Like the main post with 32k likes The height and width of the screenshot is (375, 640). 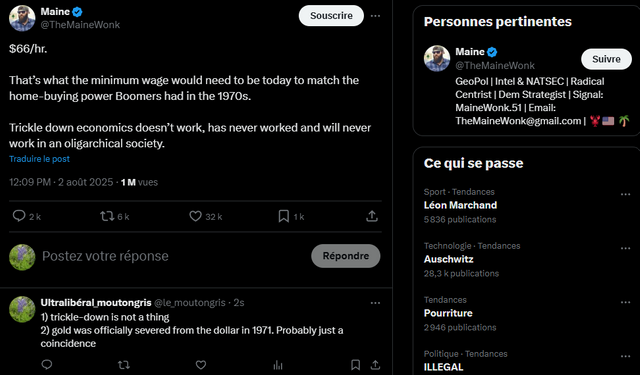196,216
